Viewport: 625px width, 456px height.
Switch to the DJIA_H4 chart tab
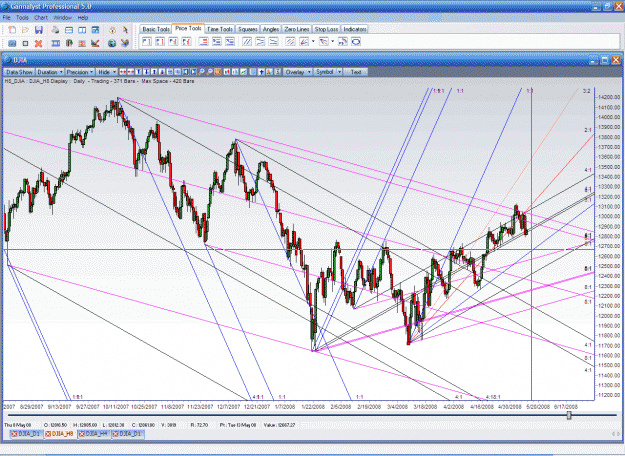point(93,434)
